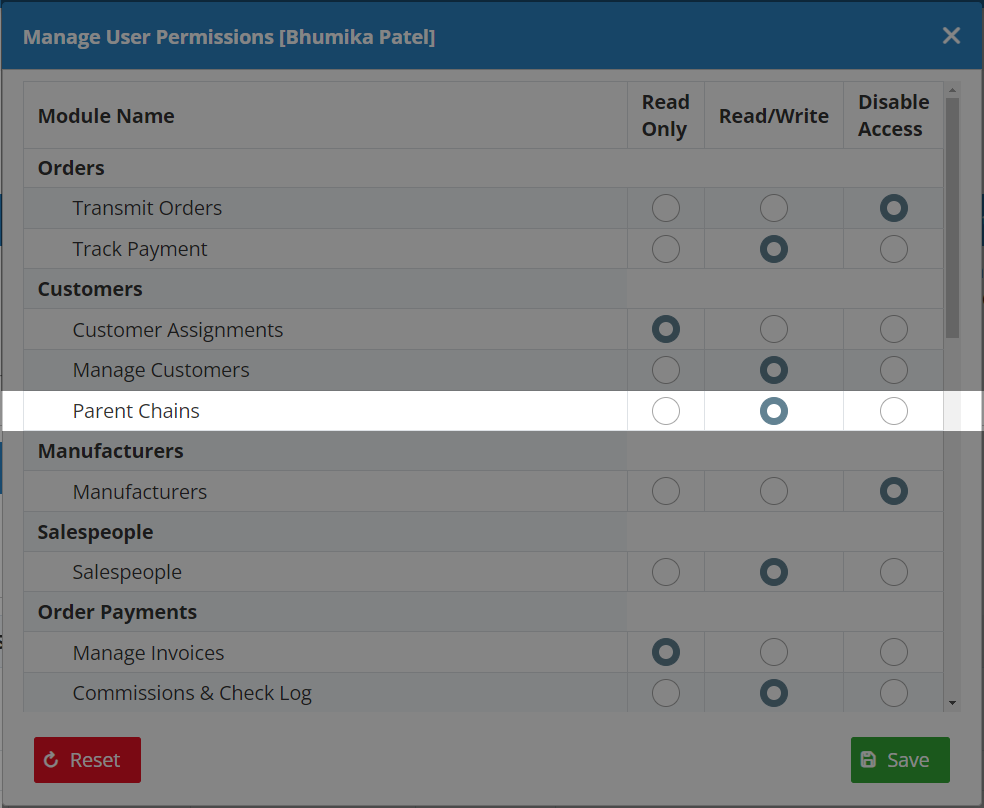Set Transmit Orders to Read Only

(x=665, y=208)
